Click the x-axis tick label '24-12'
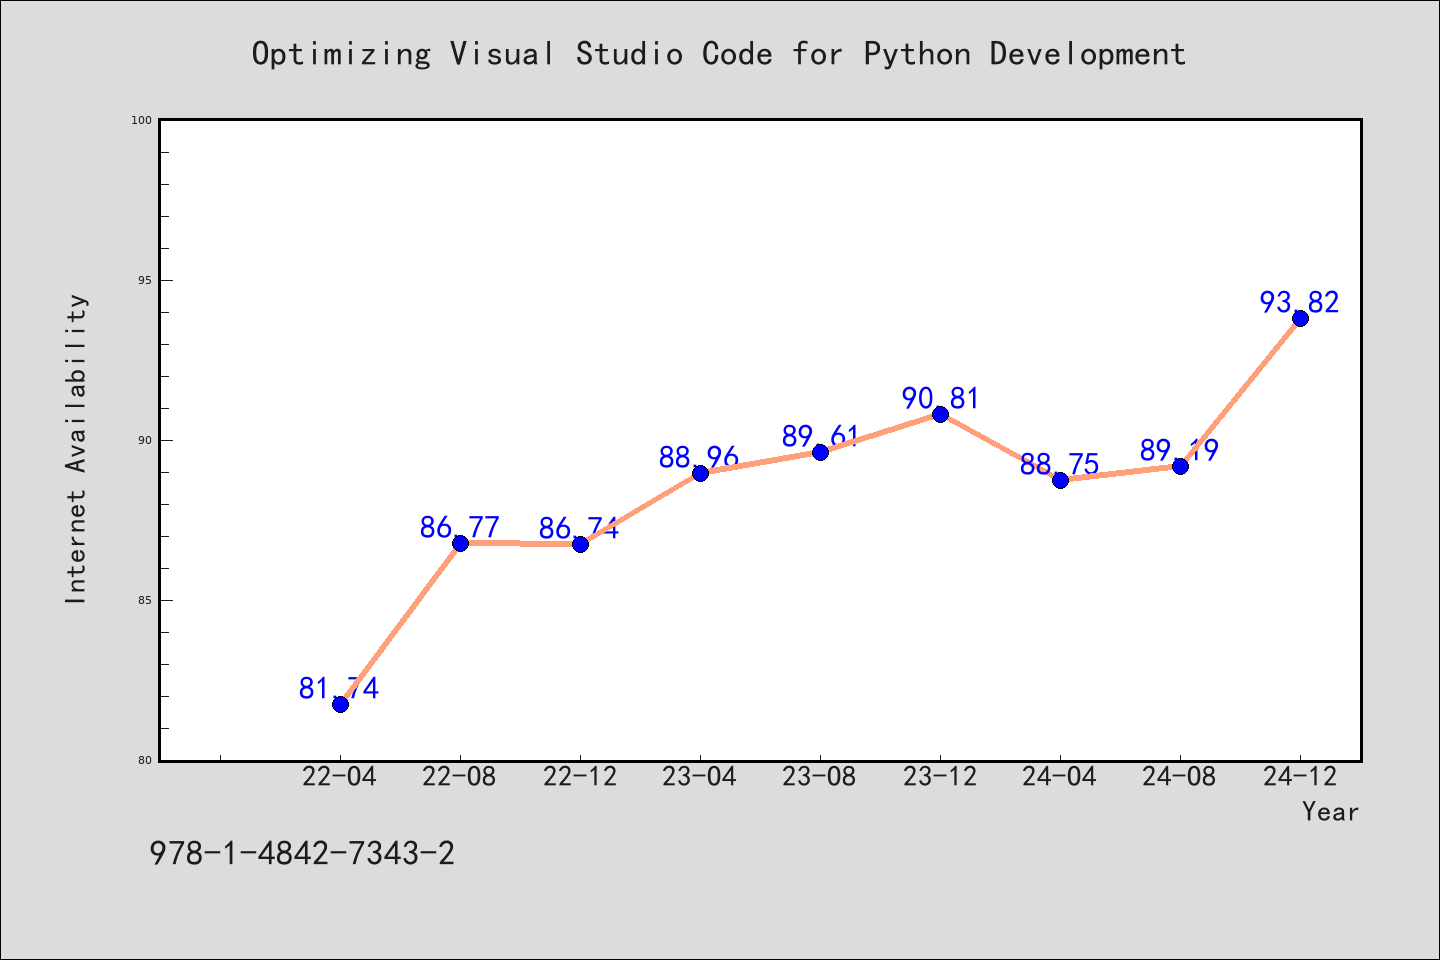 pyautogui.click(x=1300, y=777)
